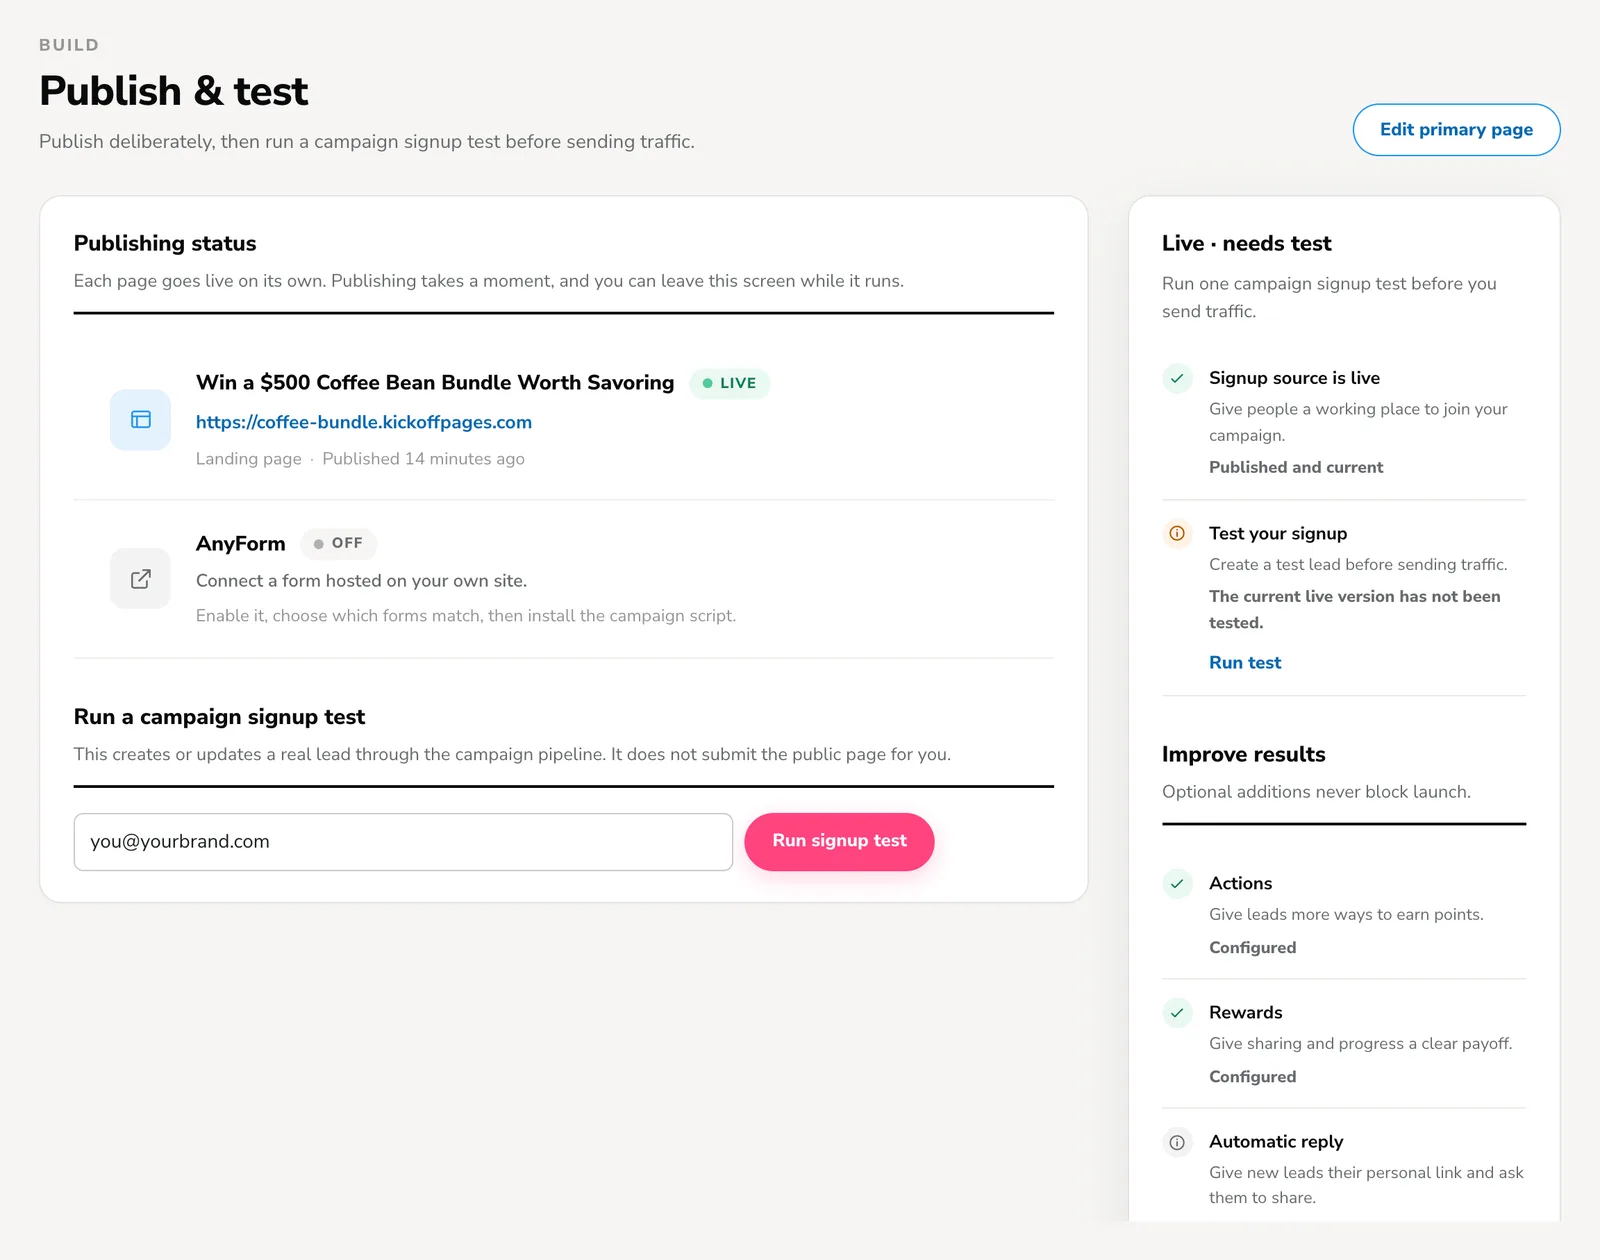
Task: Click the Published and current status
Action: 1296,467
